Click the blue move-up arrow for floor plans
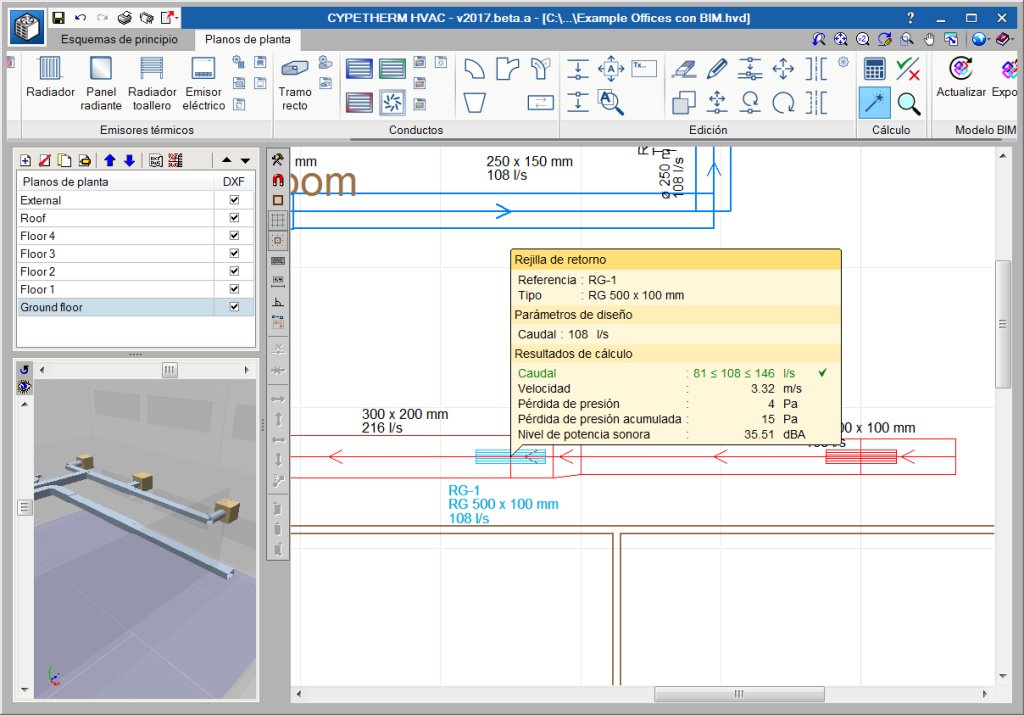 110,161
